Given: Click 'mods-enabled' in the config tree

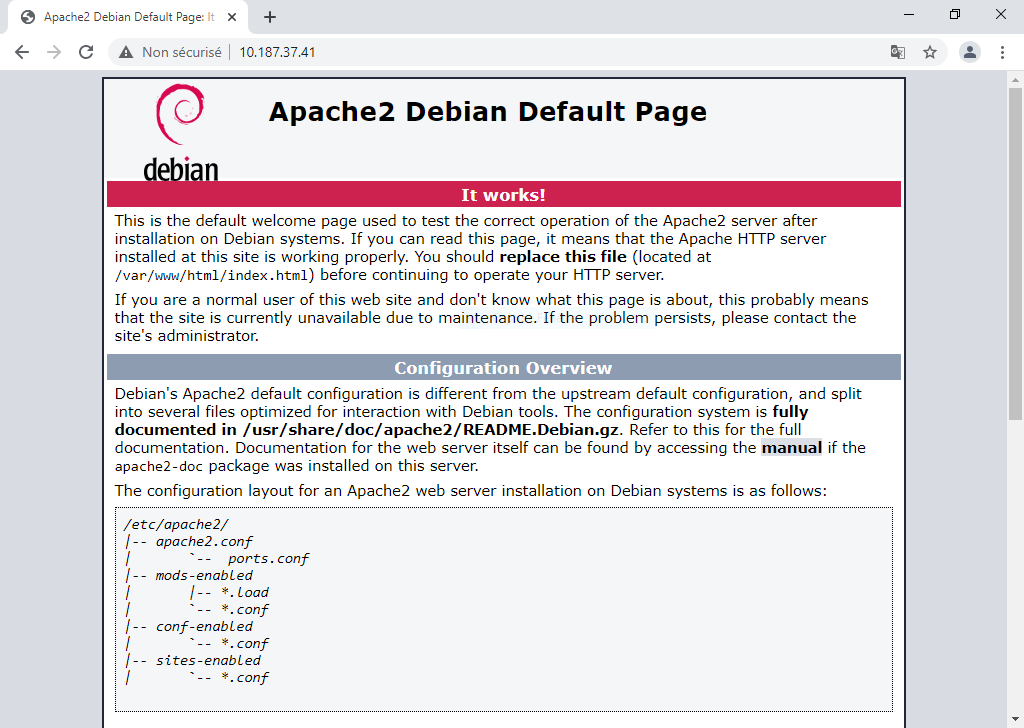Looking at the screenshot, I should click(204, 575).
